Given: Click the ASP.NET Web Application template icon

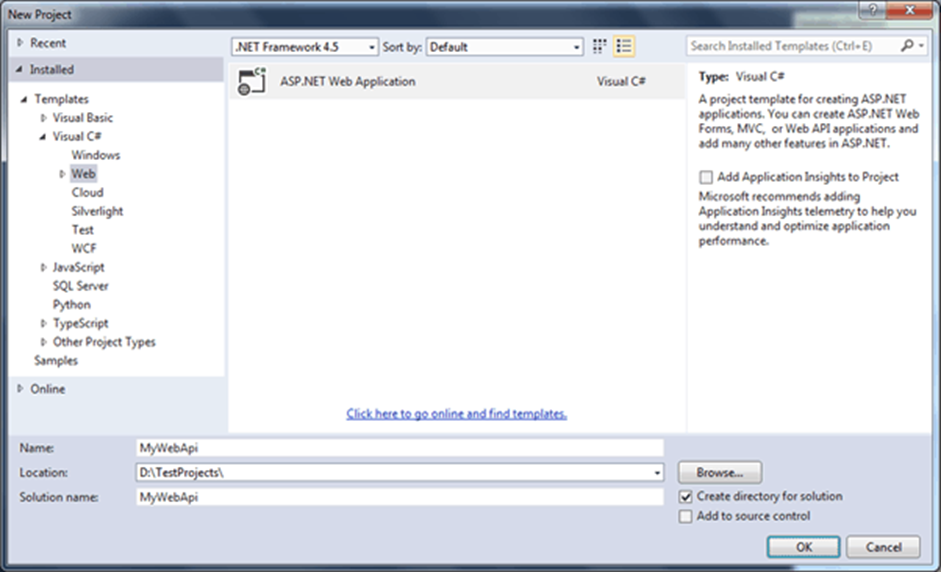Looking at the screenshot, I should [252, 81].
